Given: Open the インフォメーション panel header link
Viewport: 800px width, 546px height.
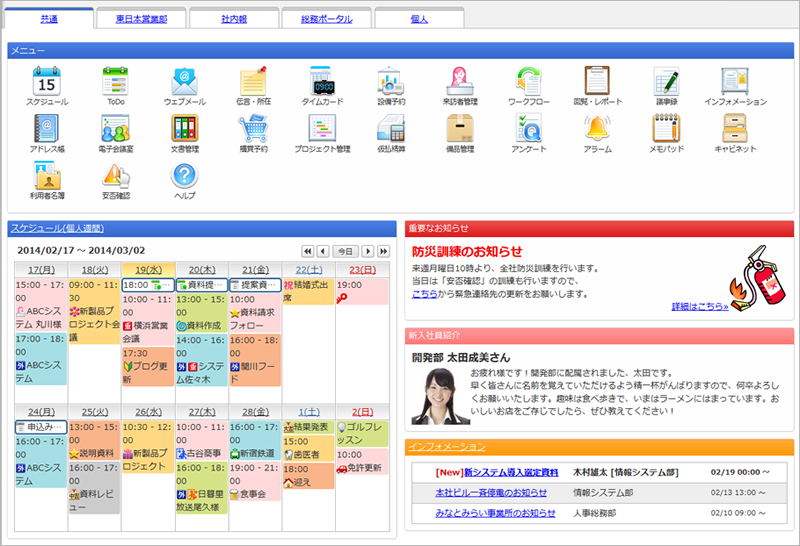Looking at the screenshot, I should tap(447, 447).
